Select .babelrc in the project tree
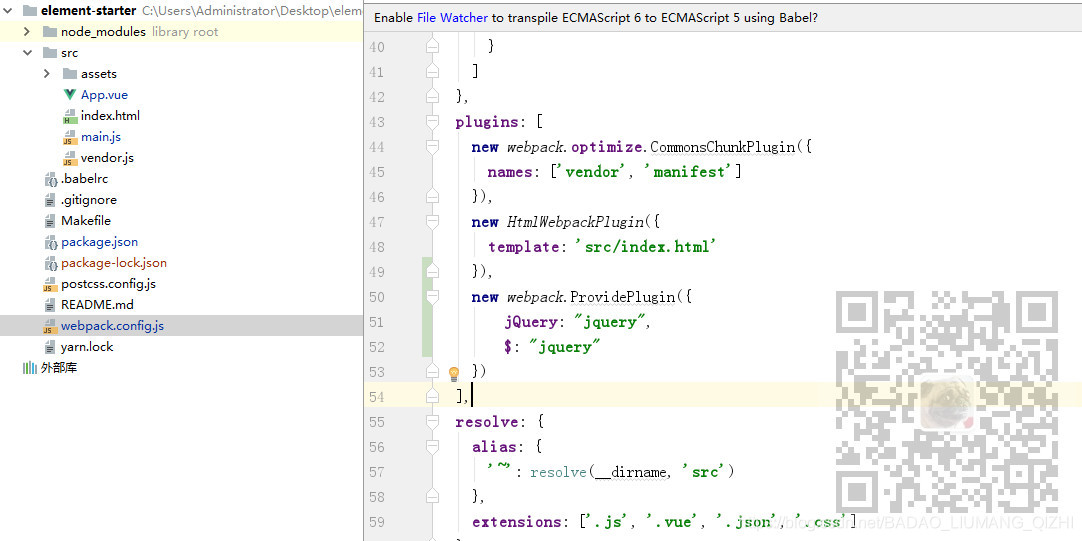 pos(84,179)
